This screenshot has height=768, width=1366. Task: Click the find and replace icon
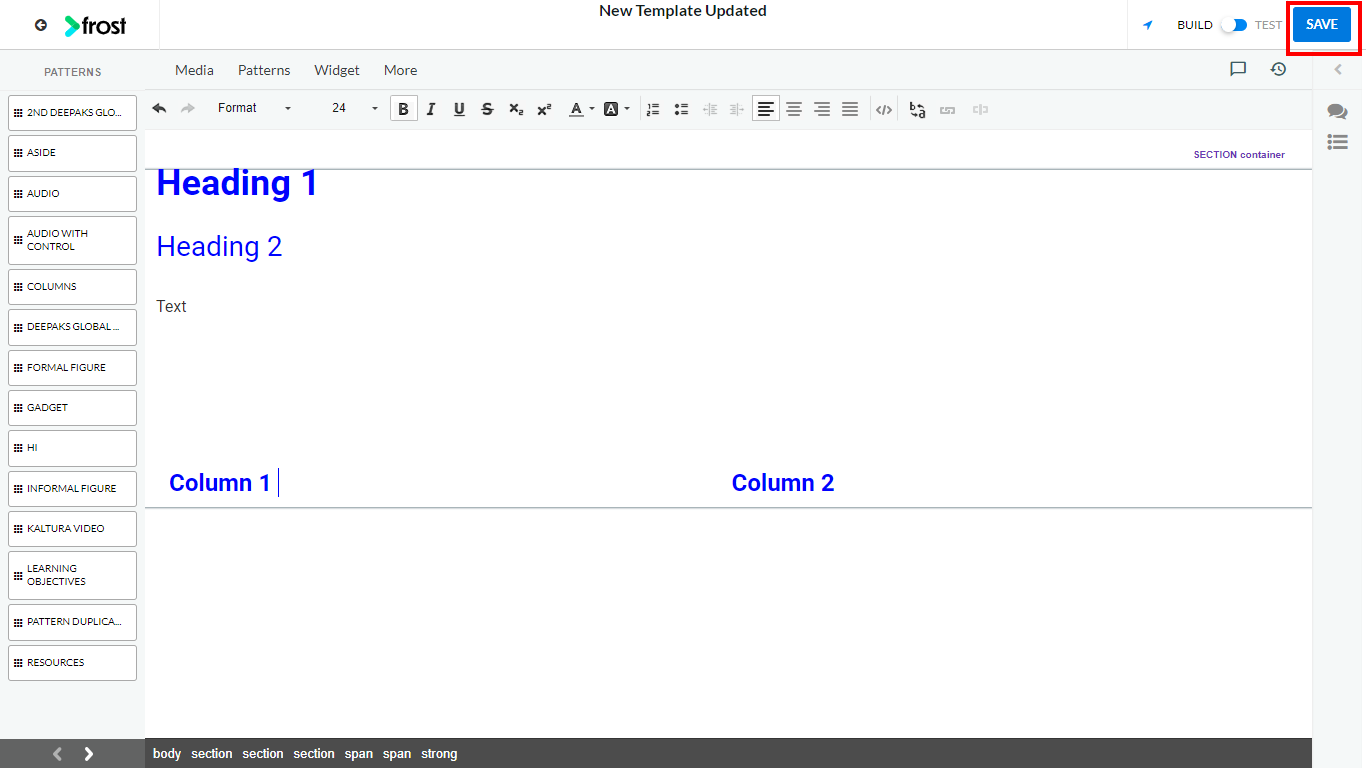click(918, 109)
